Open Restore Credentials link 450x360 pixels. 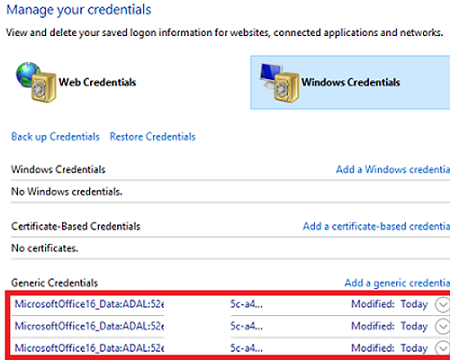[153, 137]
